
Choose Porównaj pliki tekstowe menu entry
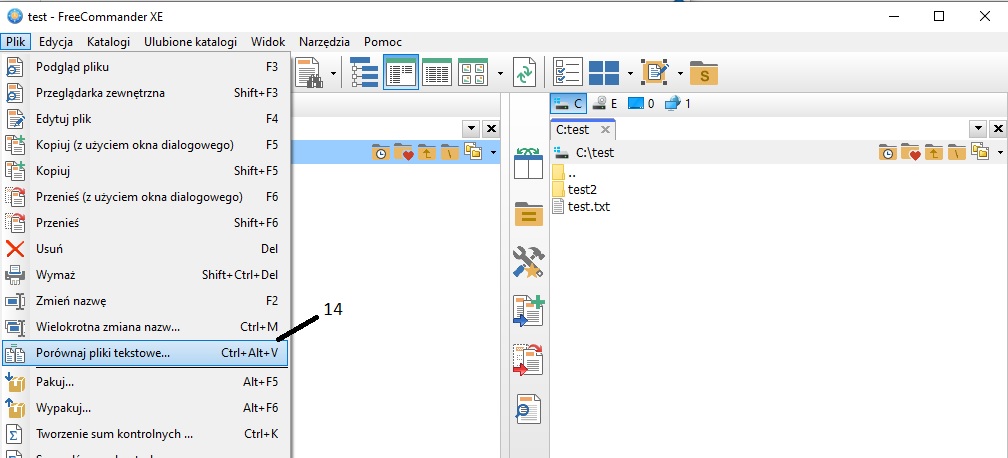[145, 353]
